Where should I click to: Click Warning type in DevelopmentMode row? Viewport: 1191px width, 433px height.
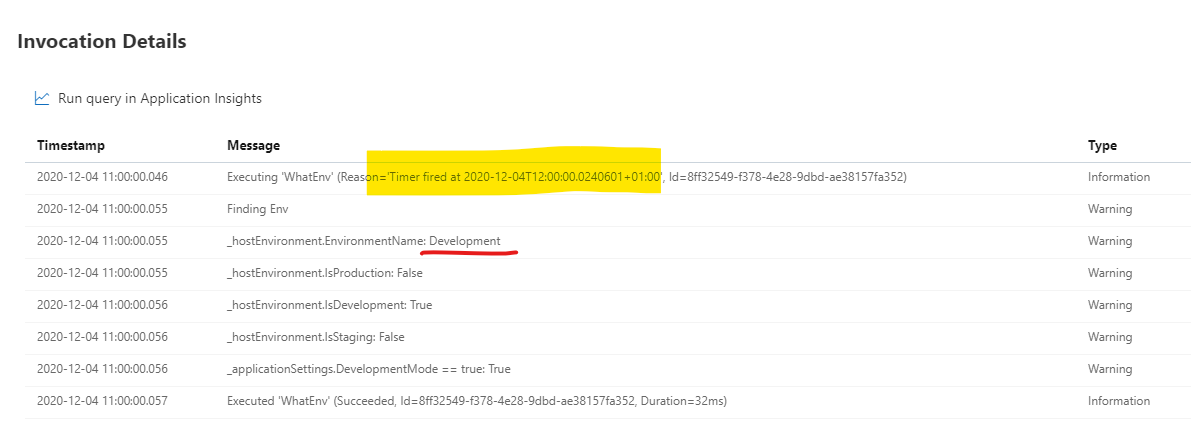(x=1110, y=368)
